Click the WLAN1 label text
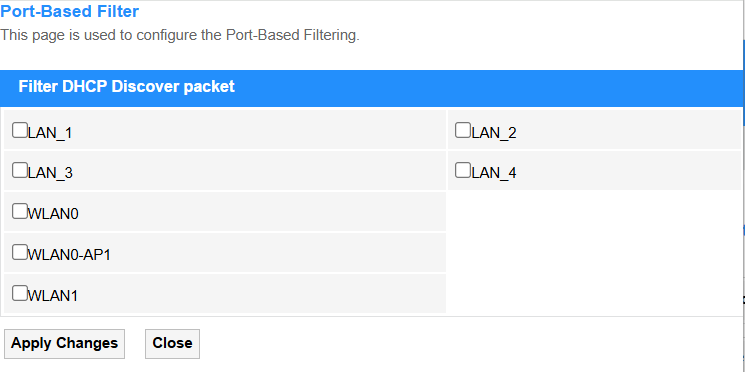The image size is (745, 372). coord(53,296)
